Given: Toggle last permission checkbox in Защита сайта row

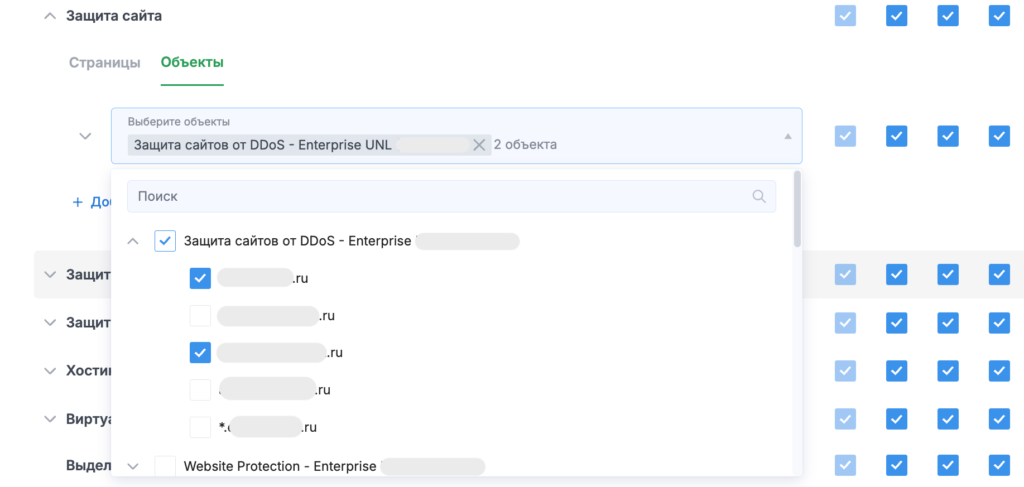Looking at the screenshot, I should tap(998, 16).
